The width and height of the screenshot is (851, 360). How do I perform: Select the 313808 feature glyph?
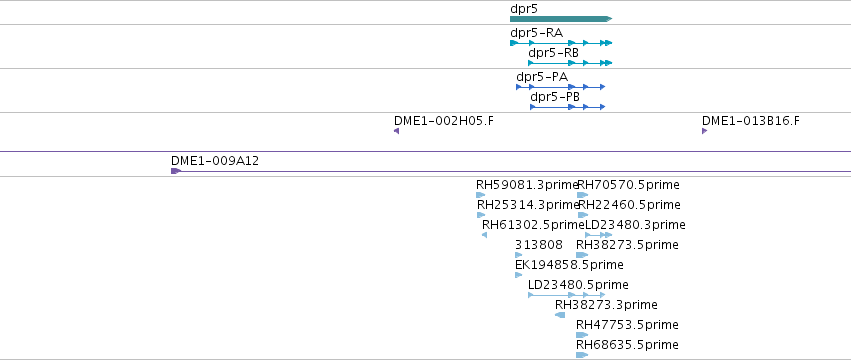(x=518, y=255)
